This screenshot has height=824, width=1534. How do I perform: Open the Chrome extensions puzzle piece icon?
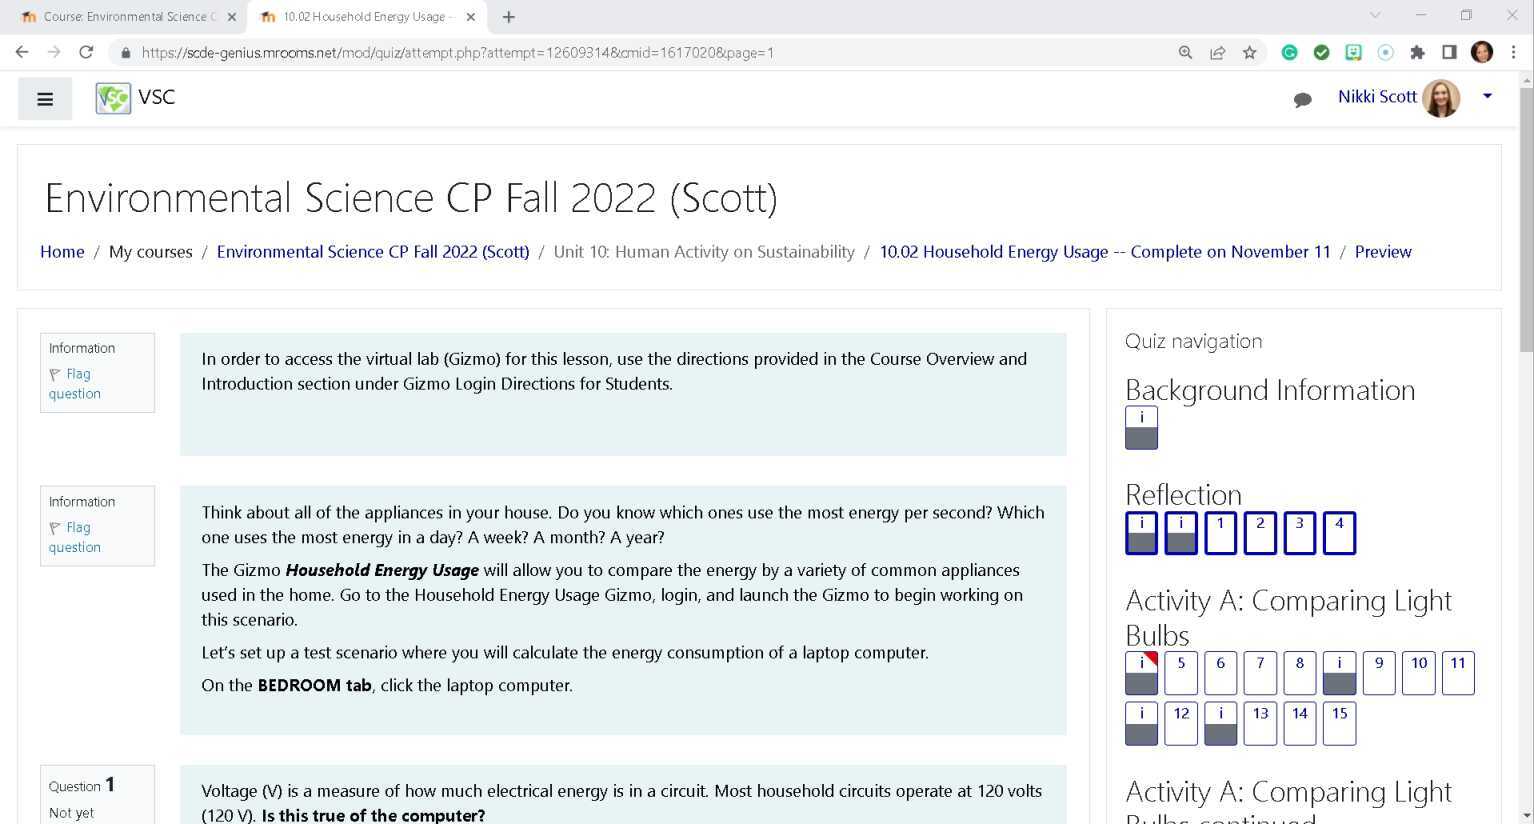click(1418, 52)
